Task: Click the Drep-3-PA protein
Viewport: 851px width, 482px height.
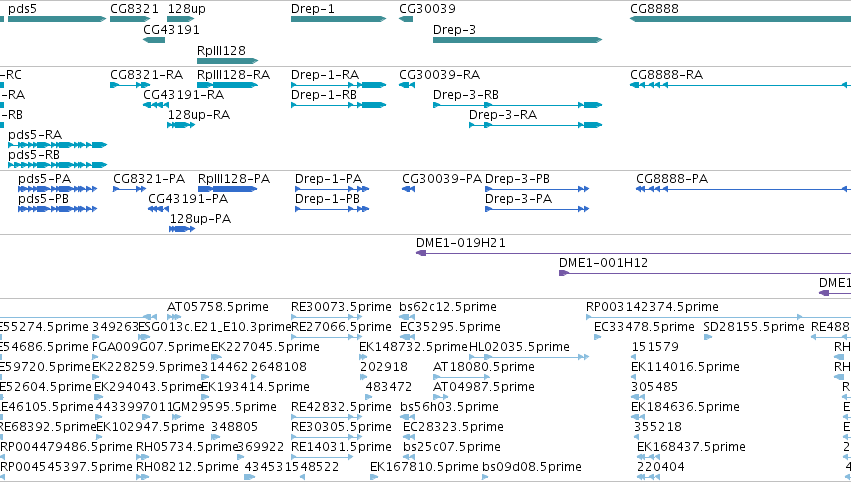Action: tap(537, 209)
